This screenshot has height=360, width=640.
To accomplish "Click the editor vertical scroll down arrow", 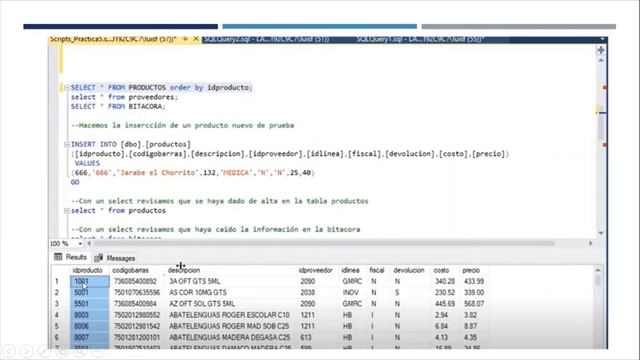I will pyautogui.click(x=601, y=233).
